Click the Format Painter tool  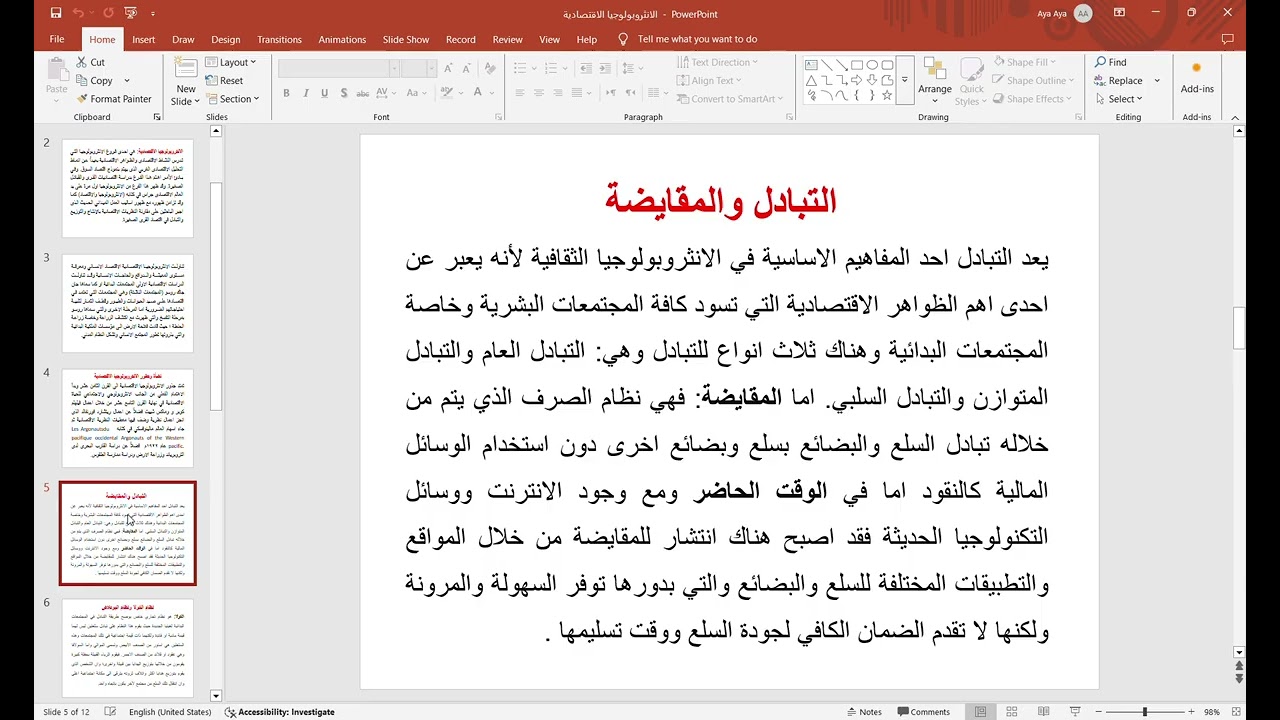[x=114, y=99]
